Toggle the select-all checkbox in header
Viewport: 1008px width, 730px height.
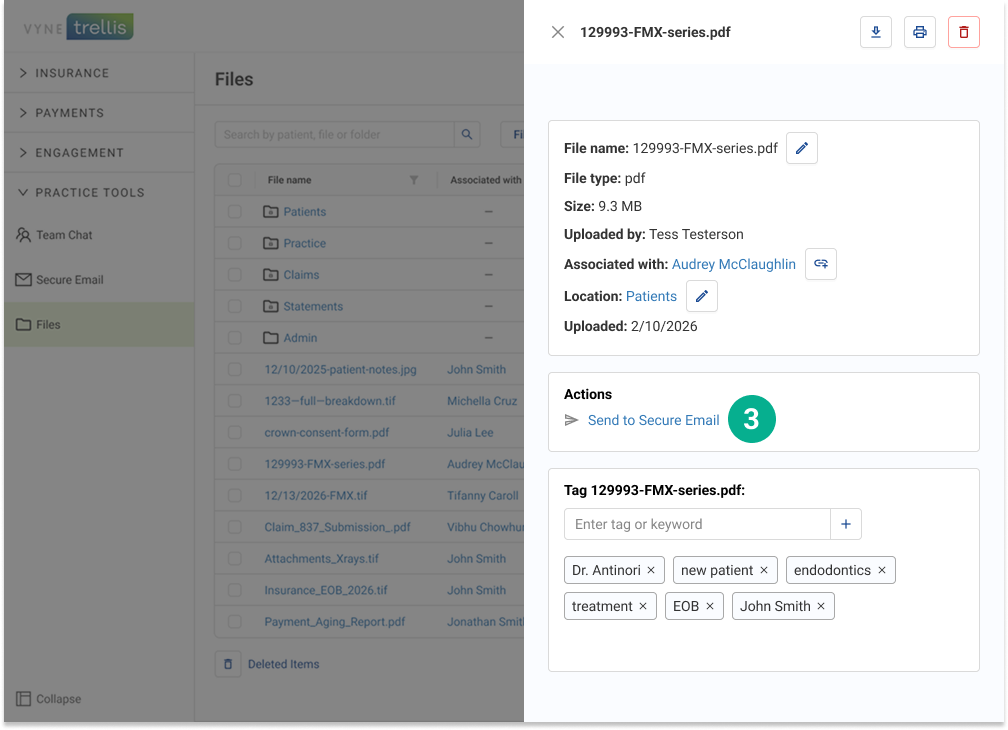[234, 180]
